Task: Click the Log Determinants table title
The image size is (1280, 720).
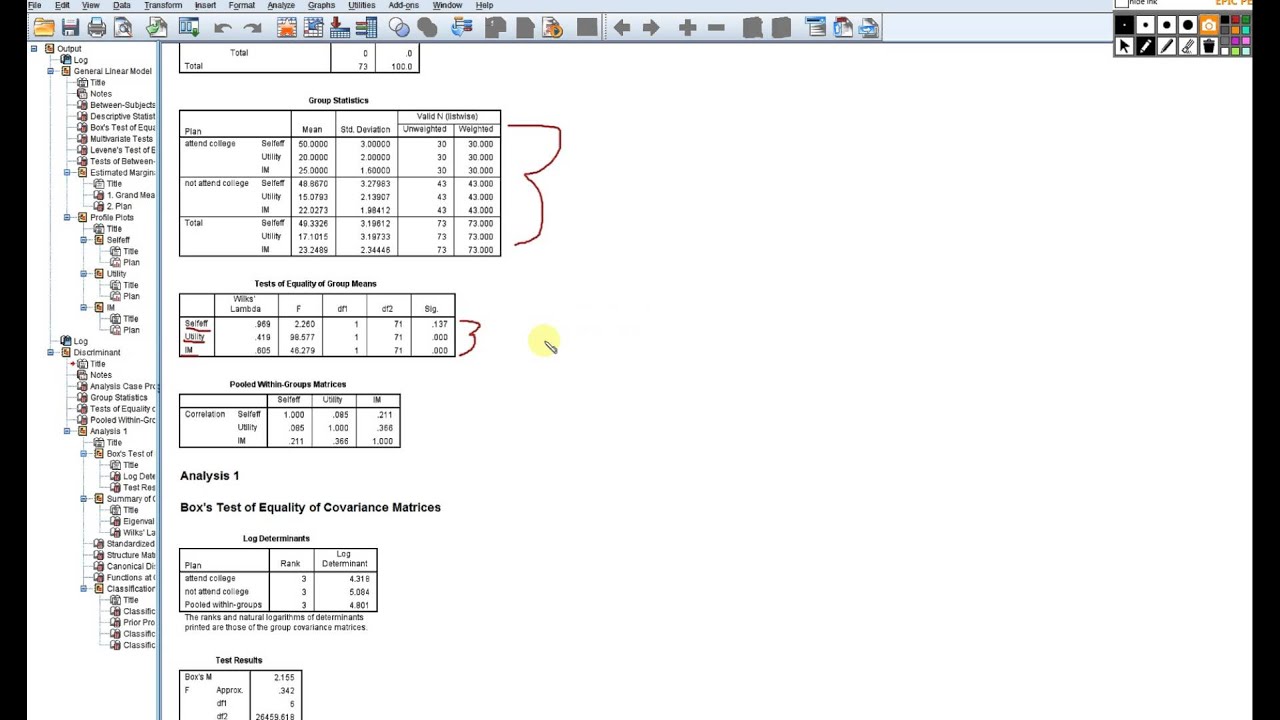Action: [276, 538]
